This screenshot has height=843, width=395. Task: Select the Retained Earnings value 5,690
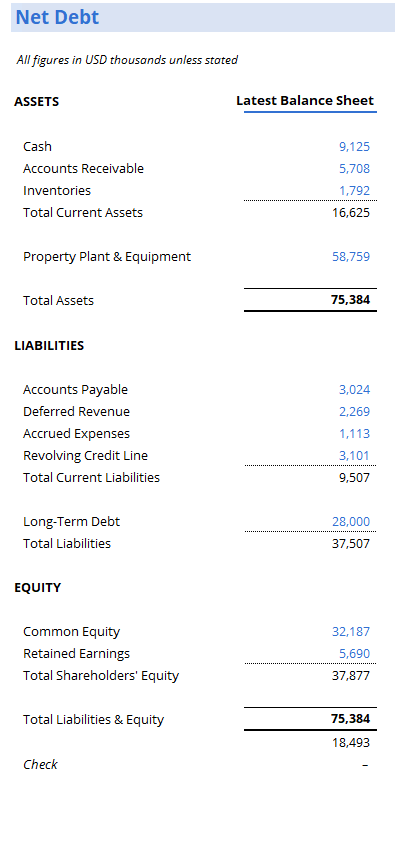tap(354, 654)
